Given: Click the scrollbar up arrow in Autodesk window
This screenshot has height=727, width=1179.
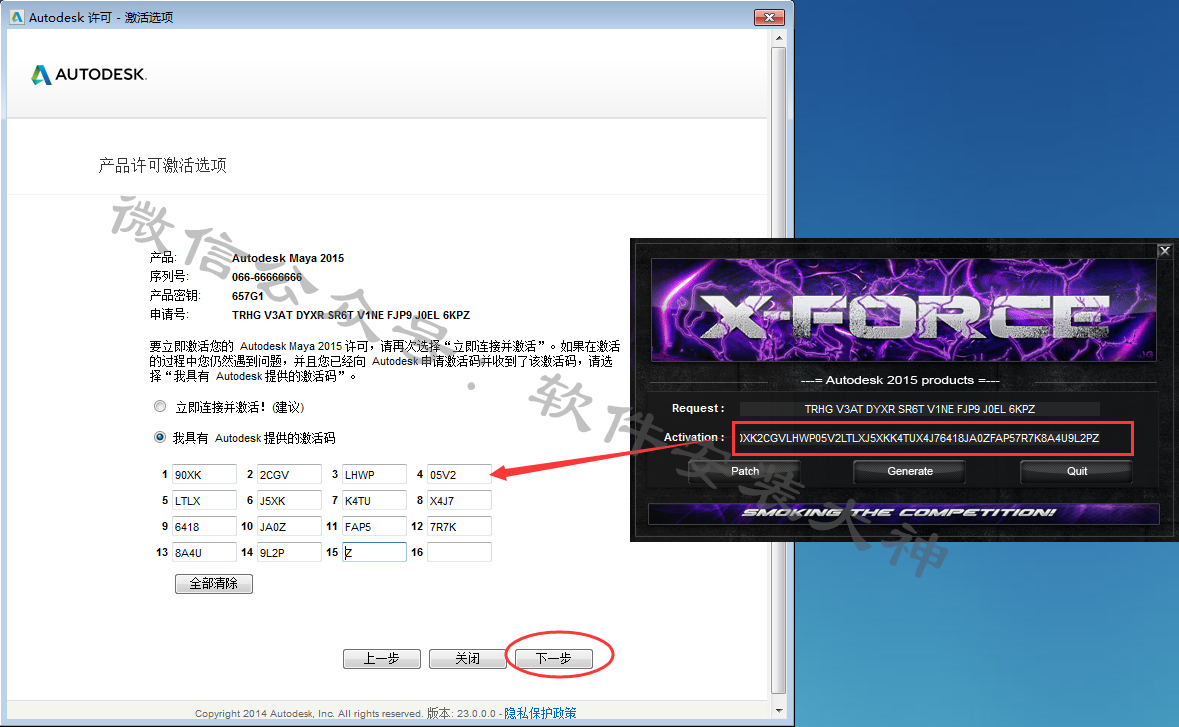Looking at the screenshot, I should point(779,38).
